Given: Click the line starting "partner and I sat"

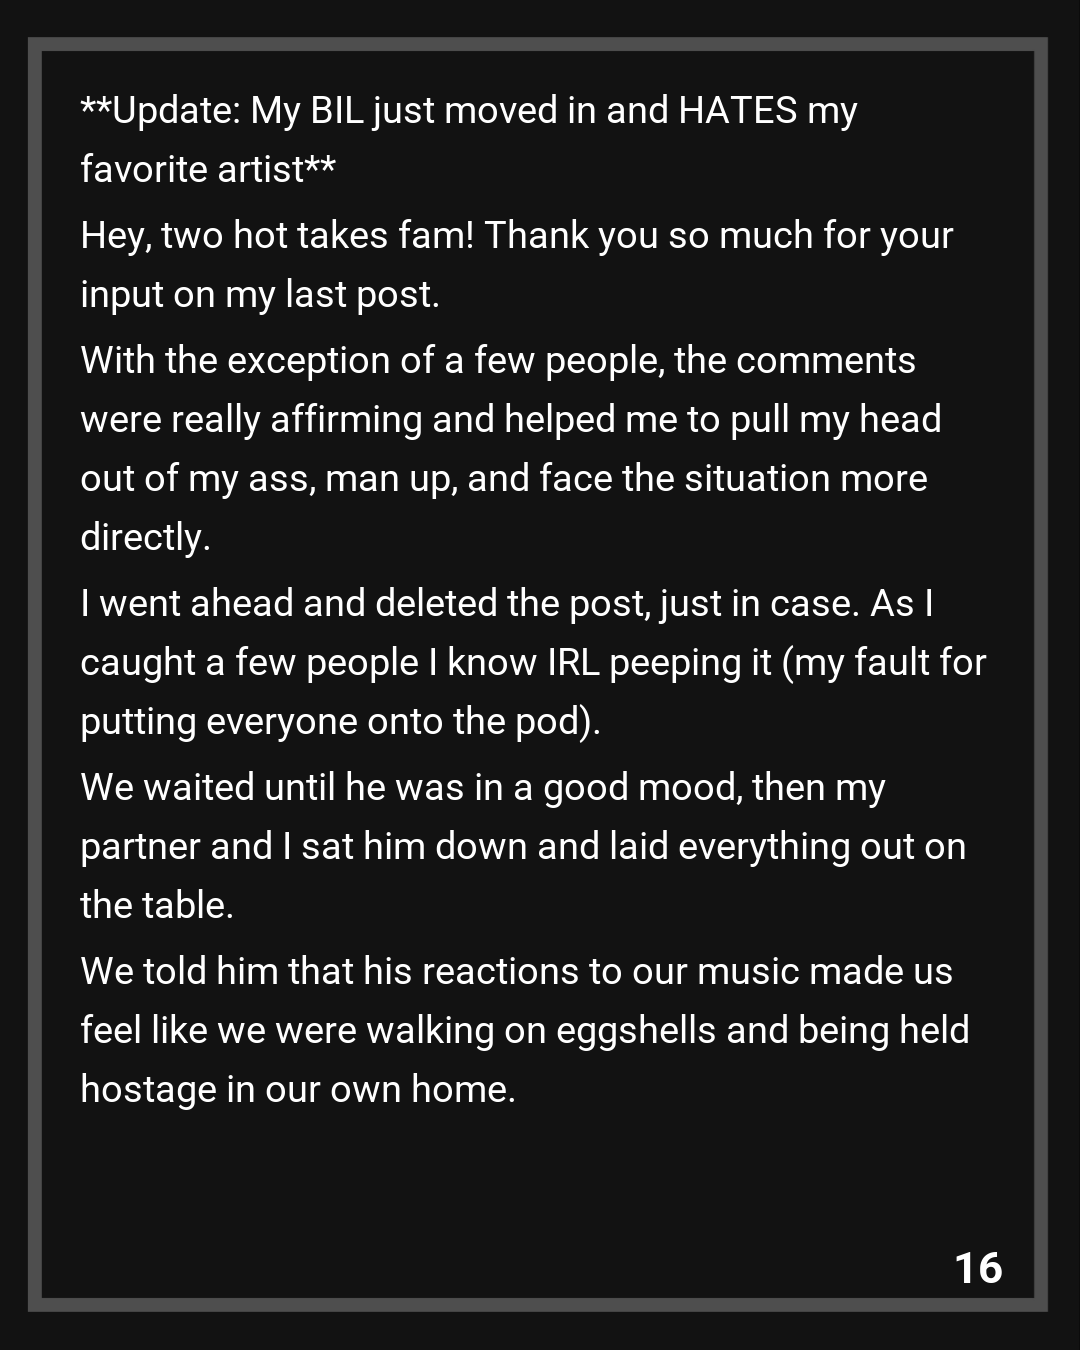Looking at the screenshot, I should click(x=522, y=847).
